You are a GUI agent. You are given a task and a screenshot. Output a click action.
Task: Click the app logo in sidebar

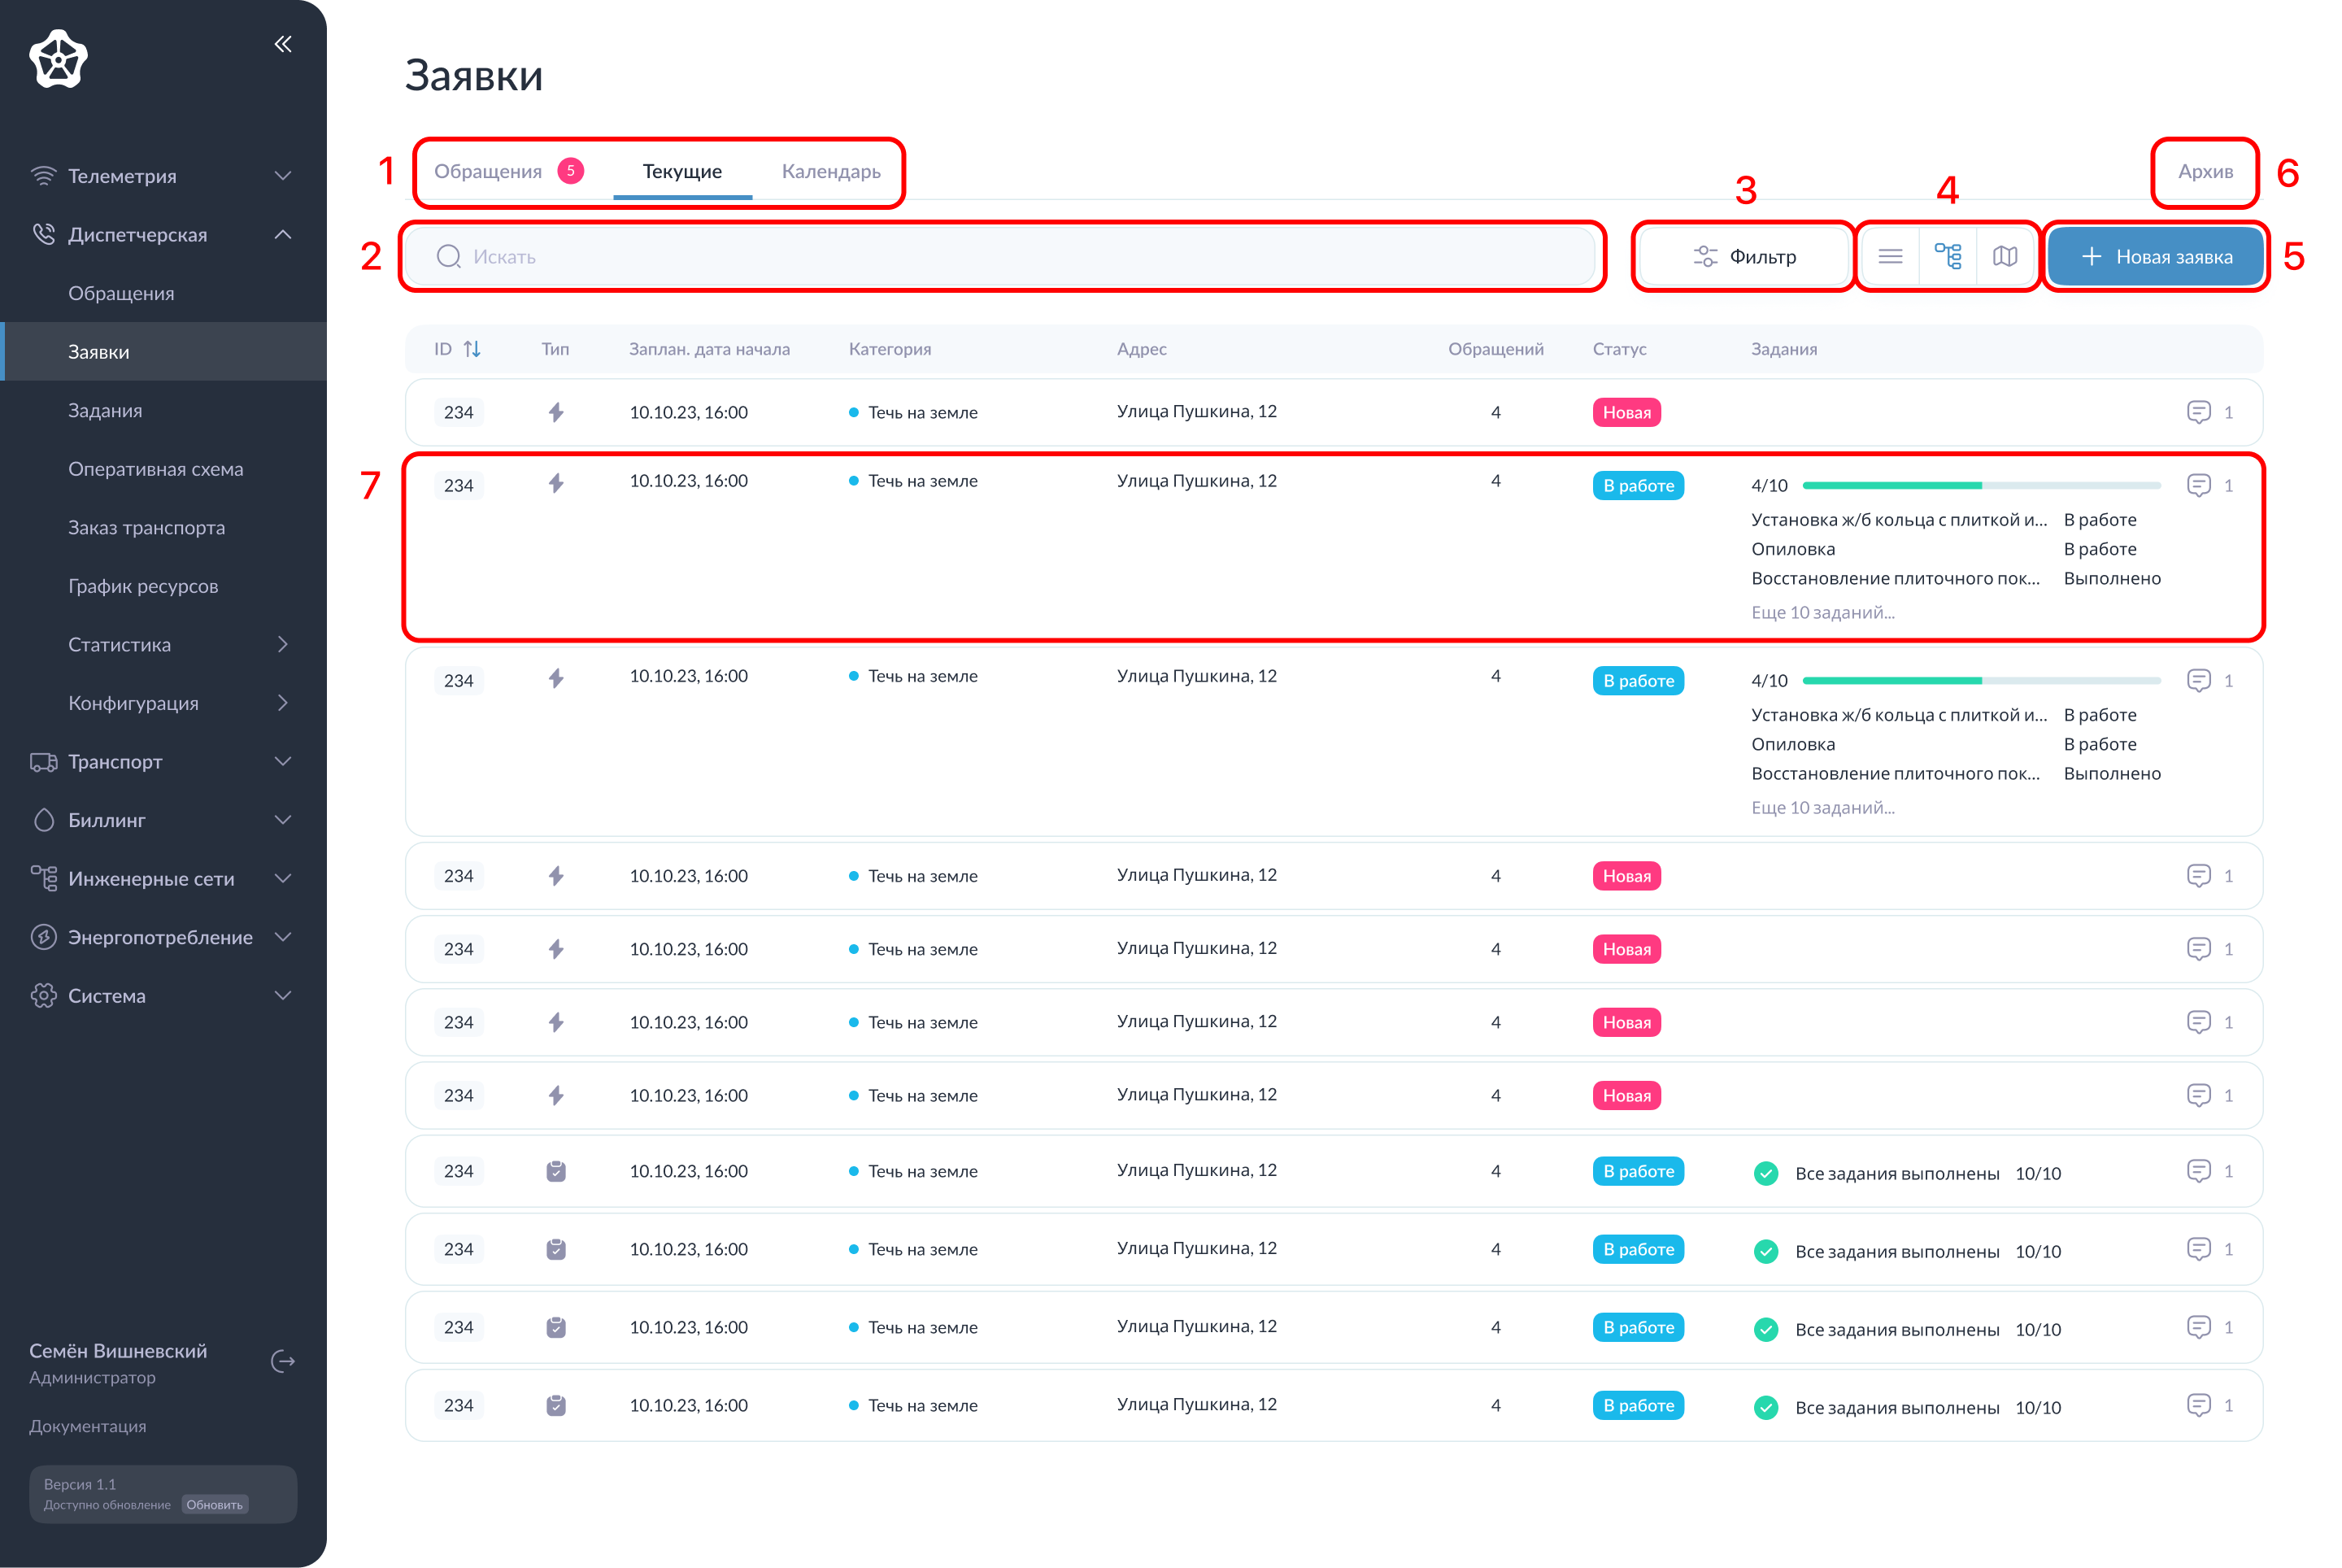coord(59,59)
